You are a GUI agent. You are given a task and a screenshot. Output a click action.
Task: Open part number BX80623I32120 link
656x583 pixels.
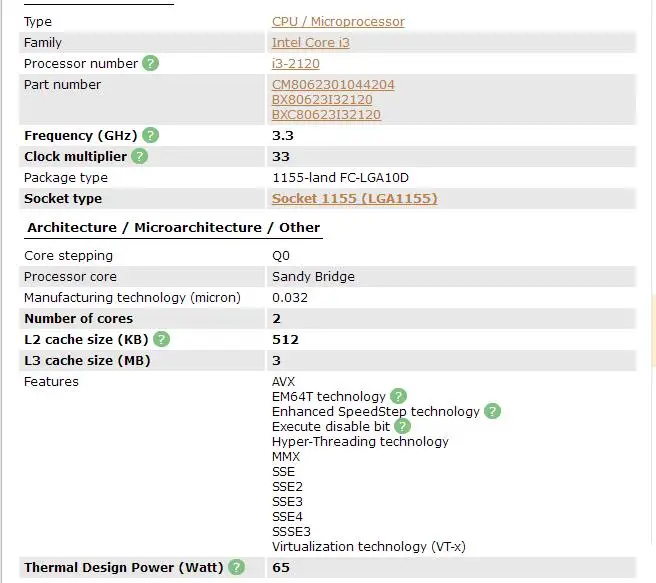(x=322, y=100)
